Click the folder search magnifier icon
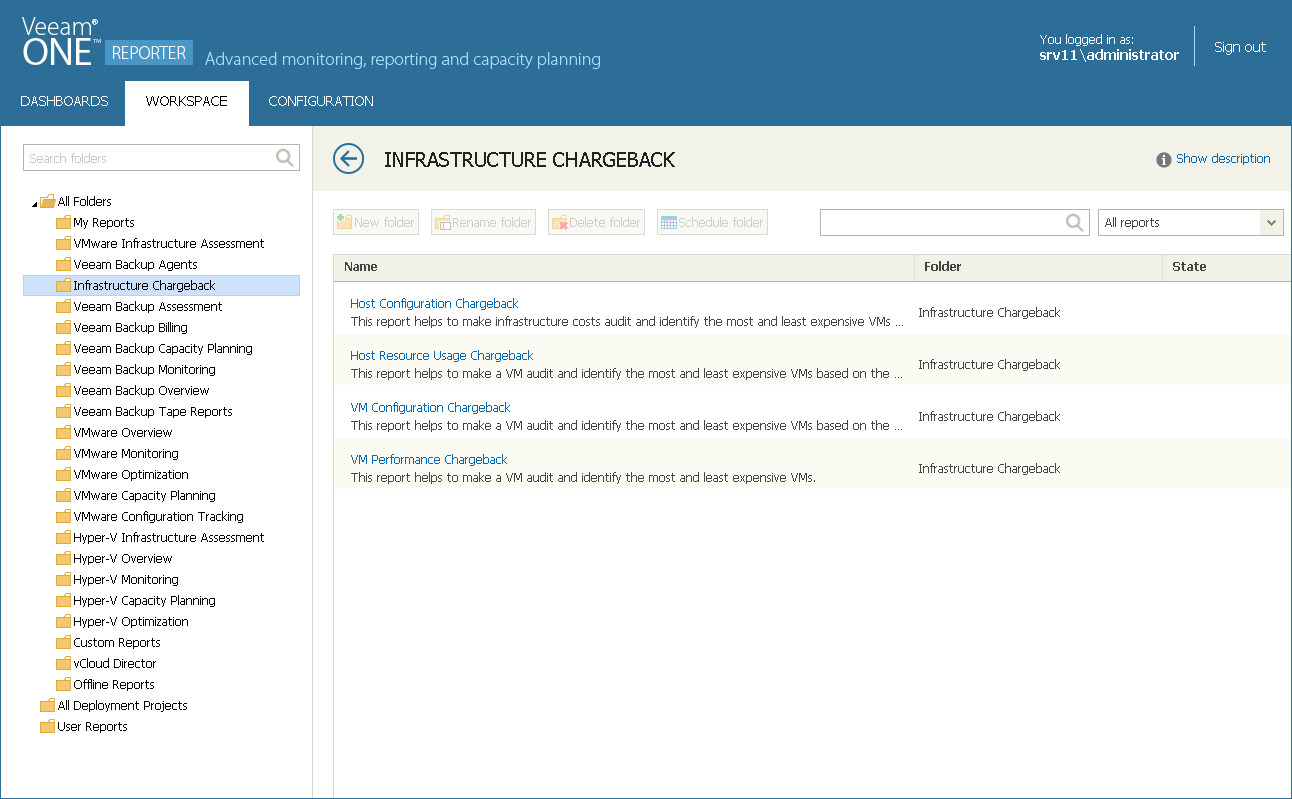The height and width of the screenshot is (799, 1292). pos(285,157)
